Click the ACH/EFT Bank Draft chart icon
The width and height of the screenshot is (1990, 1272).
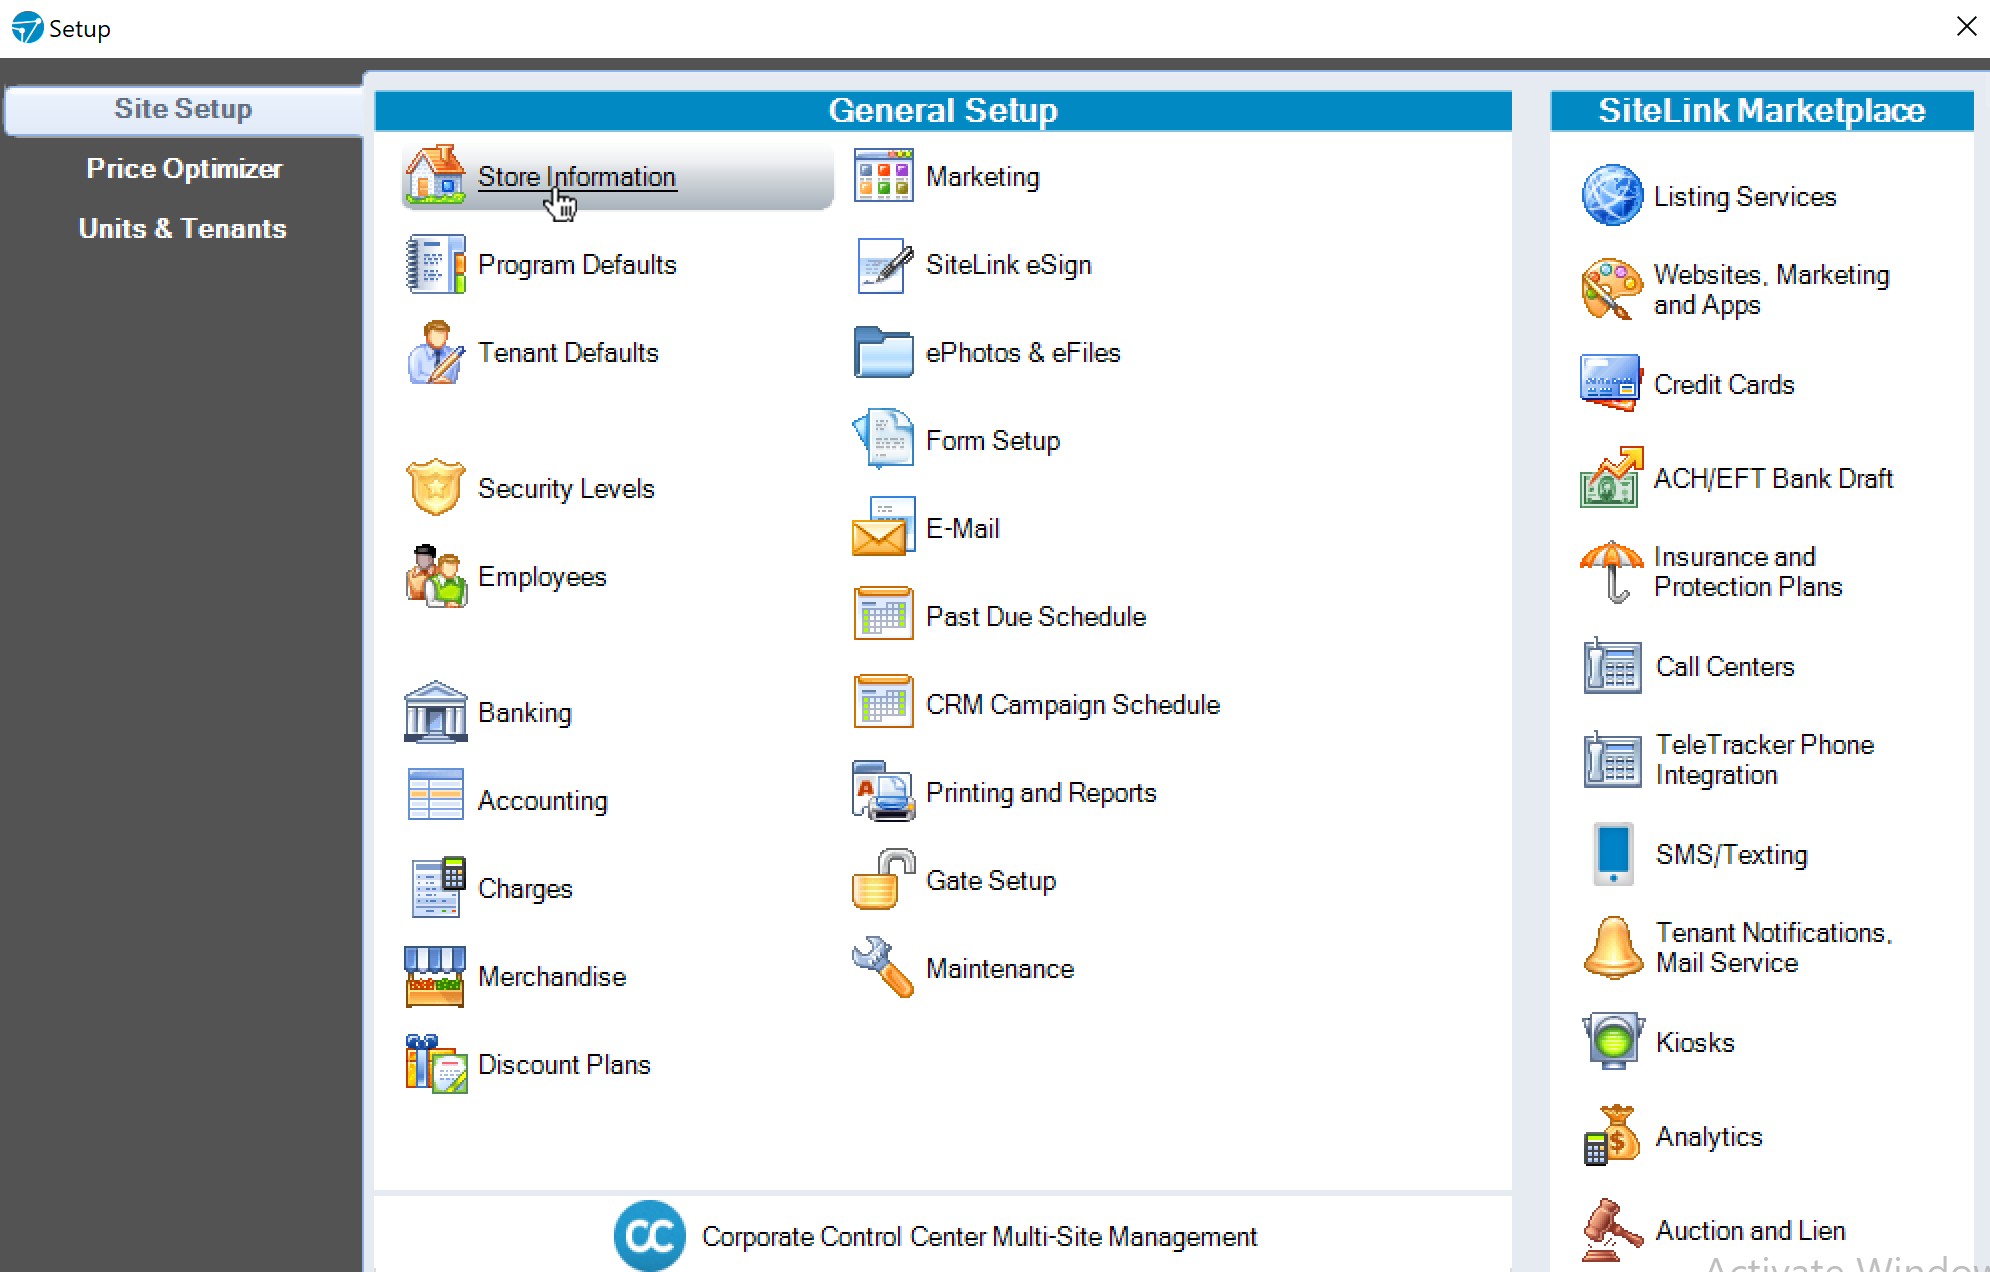1612,477
